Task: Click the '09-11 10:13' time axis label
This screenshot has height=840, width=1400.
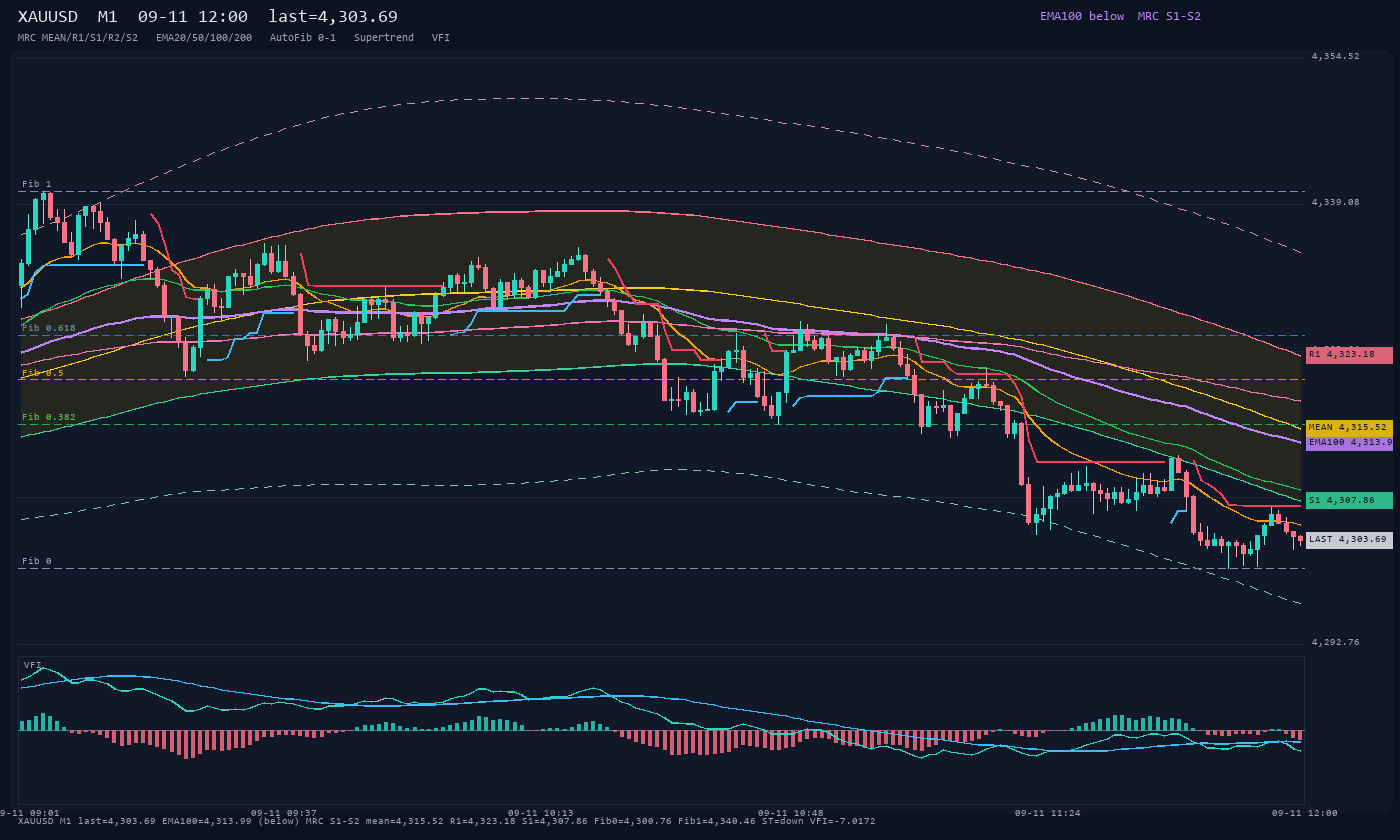Action: click(540, 813)
